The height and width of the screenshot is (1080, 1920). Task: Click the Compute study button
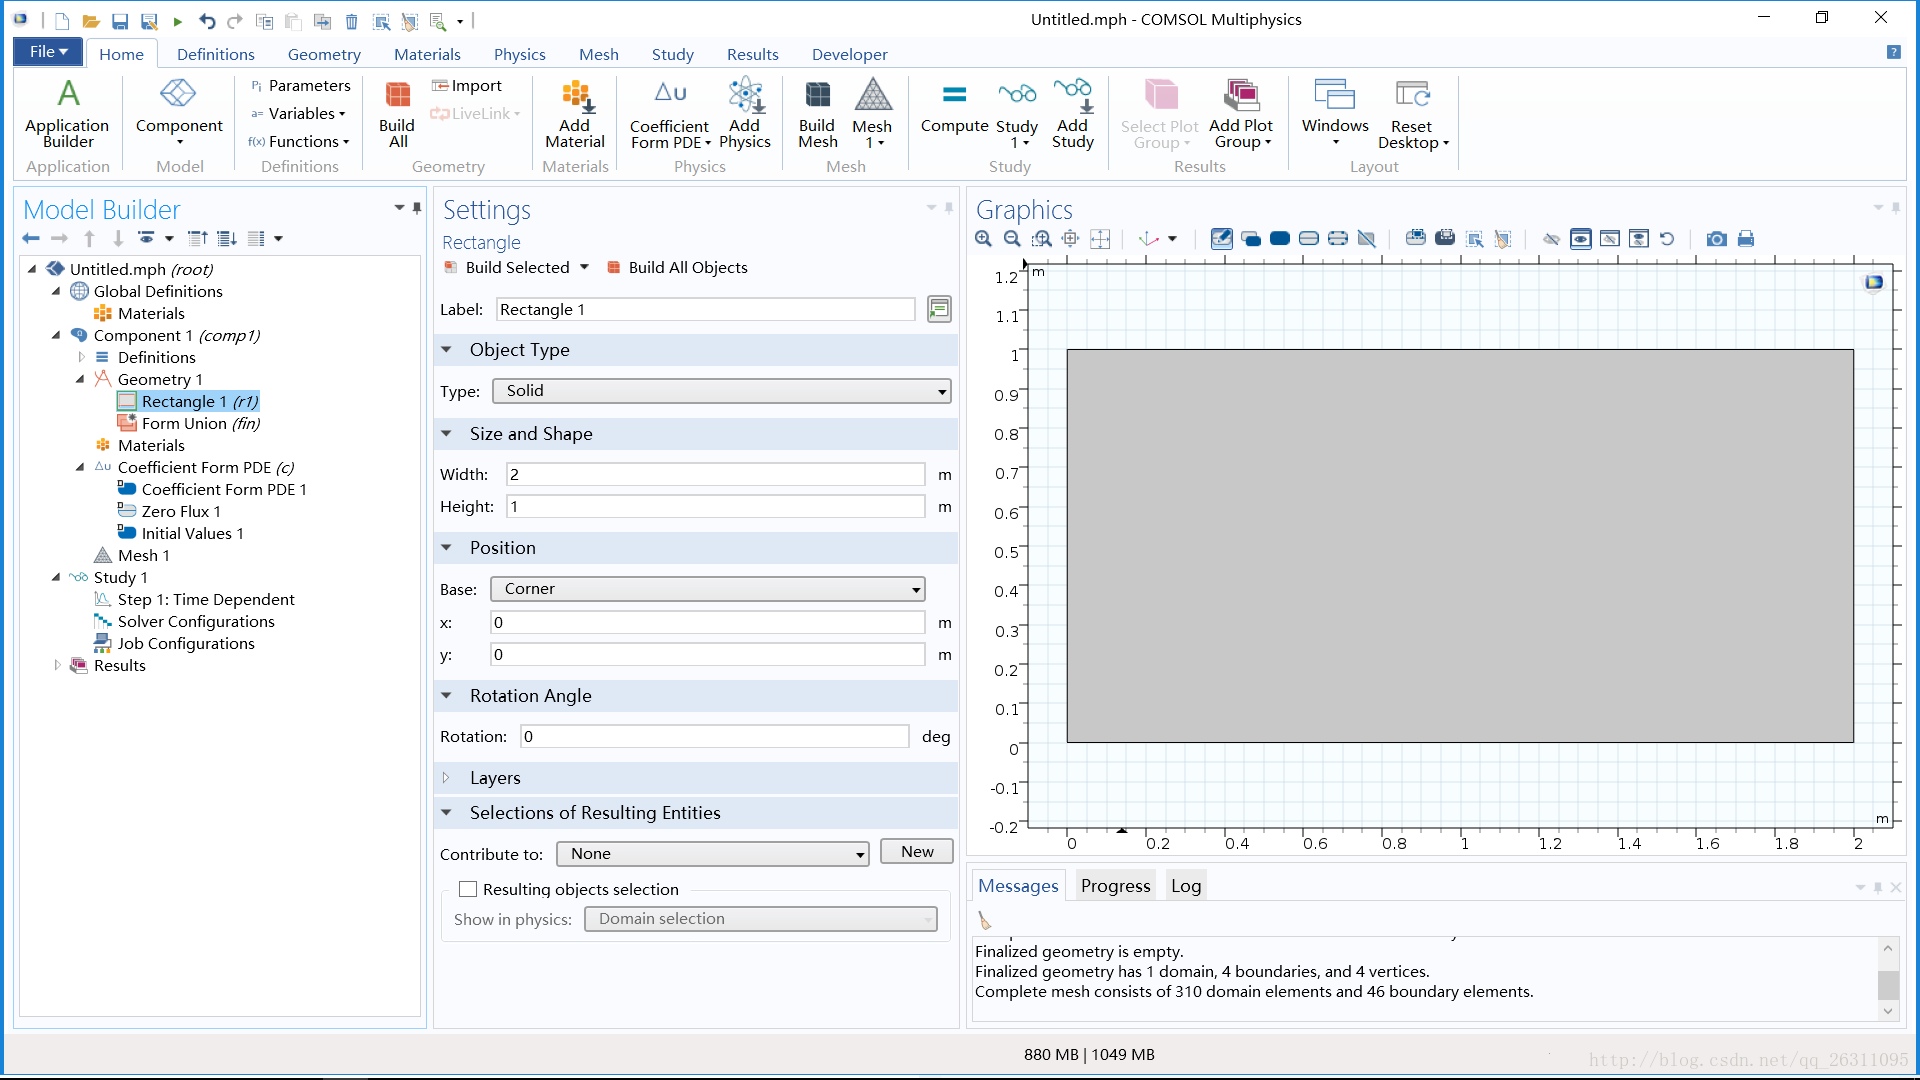pyautogui.click(x=954, y=108)
